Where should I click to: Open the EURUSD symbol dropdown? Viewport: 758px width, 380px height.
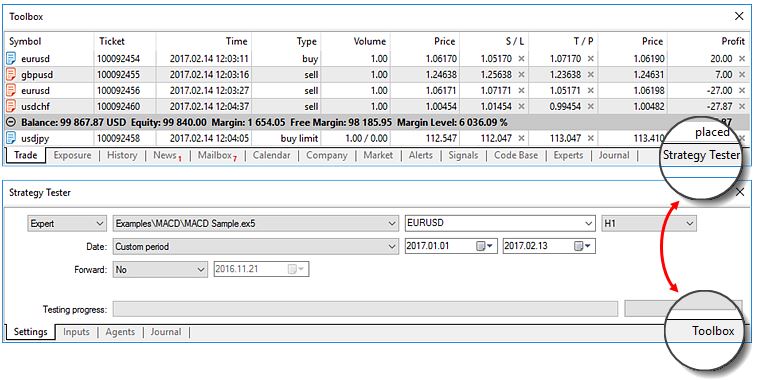tap(500, 223)
